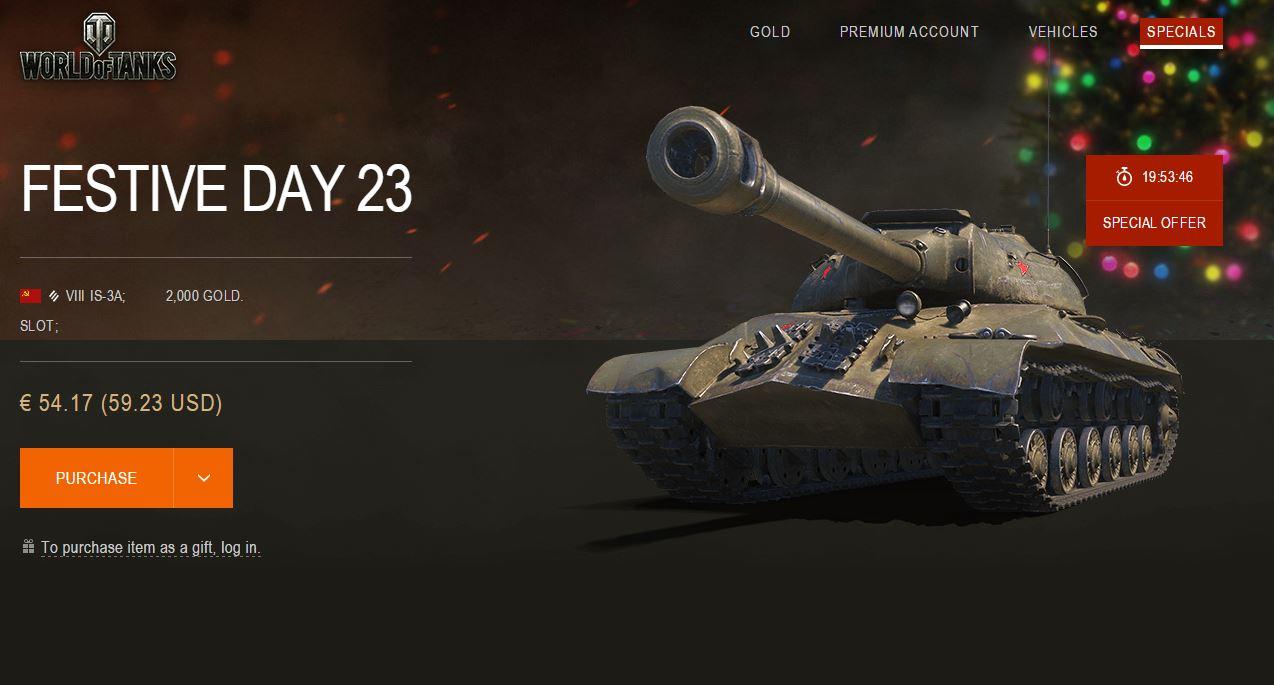The height and width of the screenshot is (685, 1274).
Task: Click the gift box icon
Action: tap(28, 547)
